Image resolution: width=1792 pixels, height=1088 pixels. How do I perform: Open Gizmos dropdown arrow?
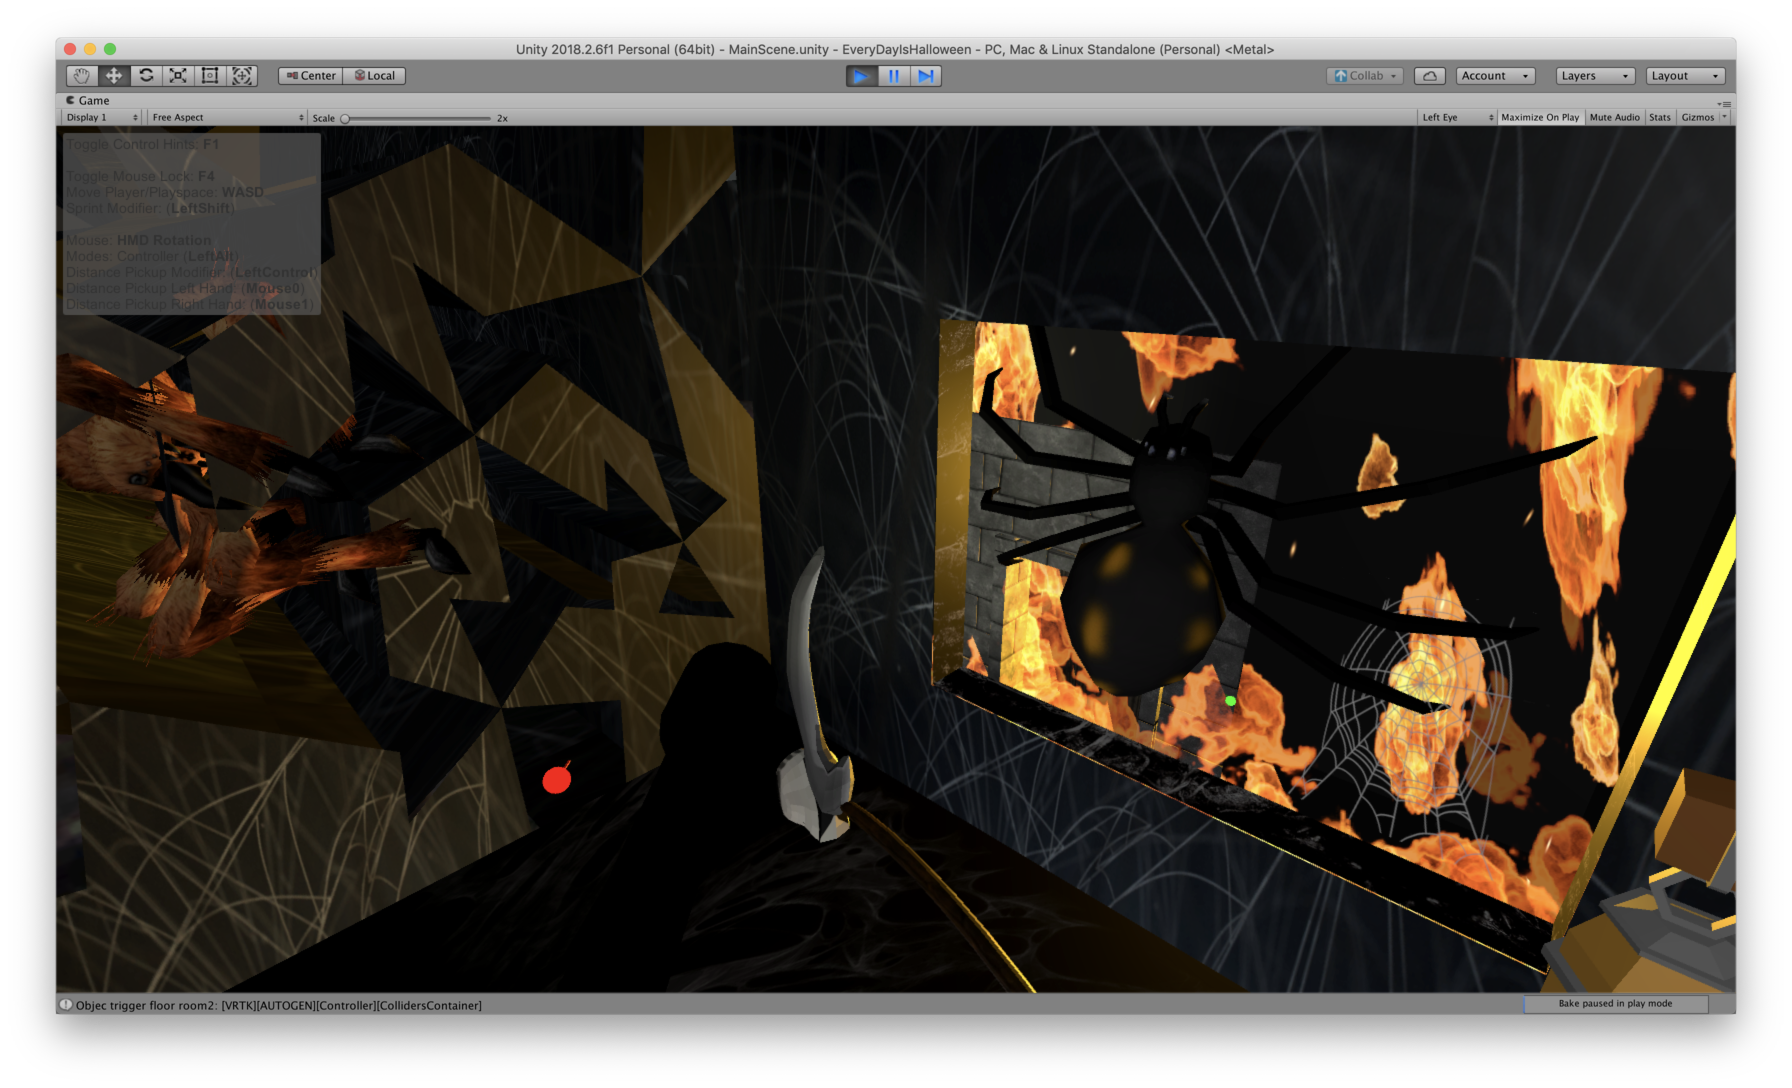tap(1724, 118)
